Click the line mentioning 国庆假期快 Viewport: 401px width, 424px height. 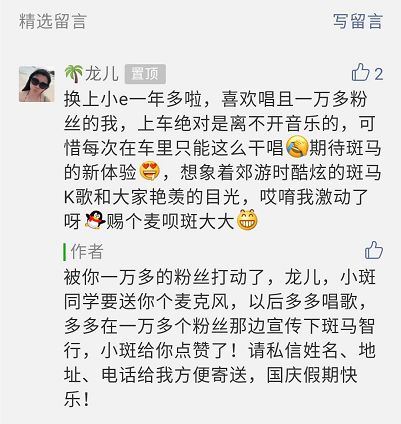point(211,375)
